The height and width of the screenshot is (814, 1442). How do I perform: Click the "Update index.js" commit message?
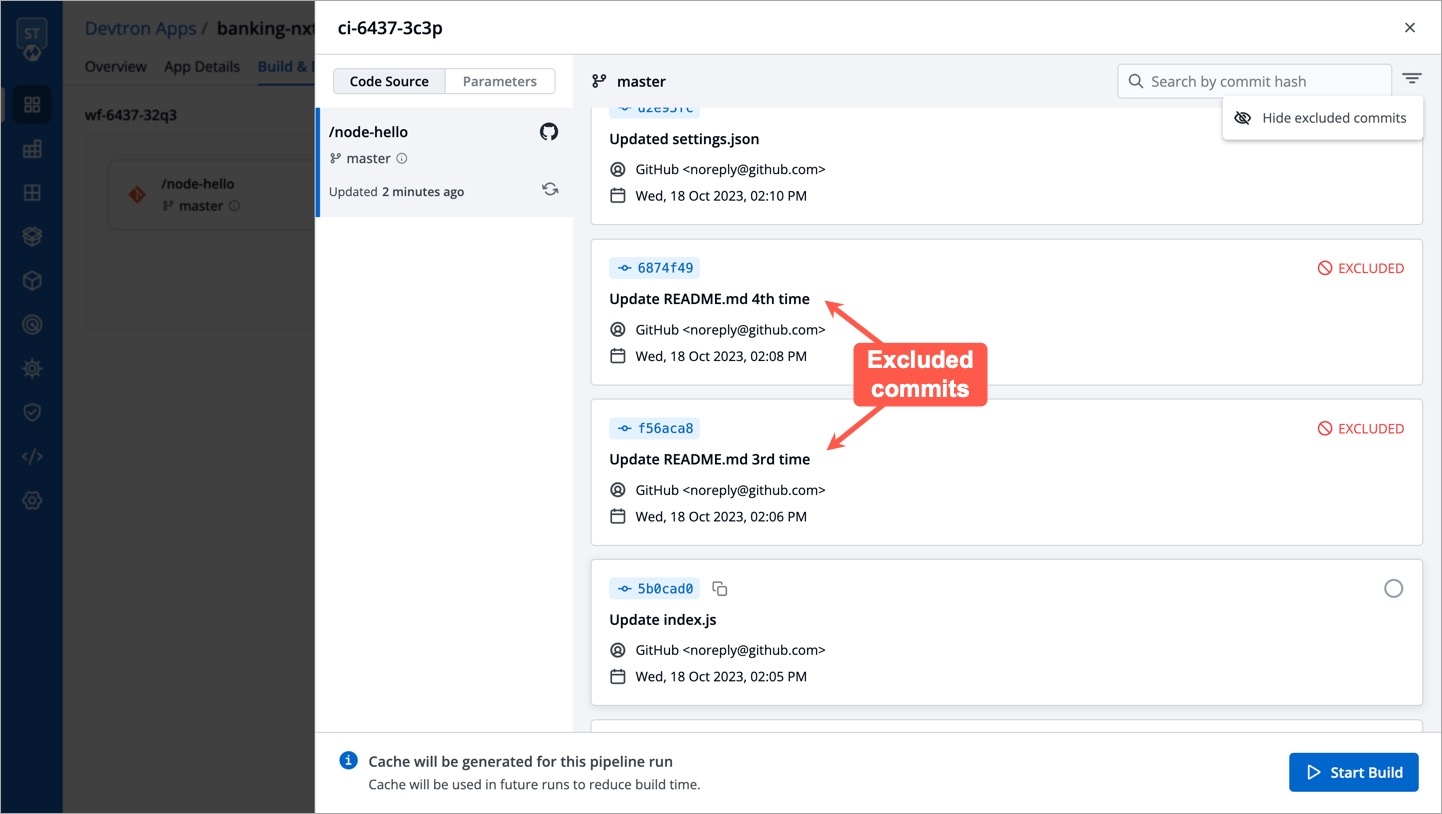pyautogui.click(x=663, y=620)
